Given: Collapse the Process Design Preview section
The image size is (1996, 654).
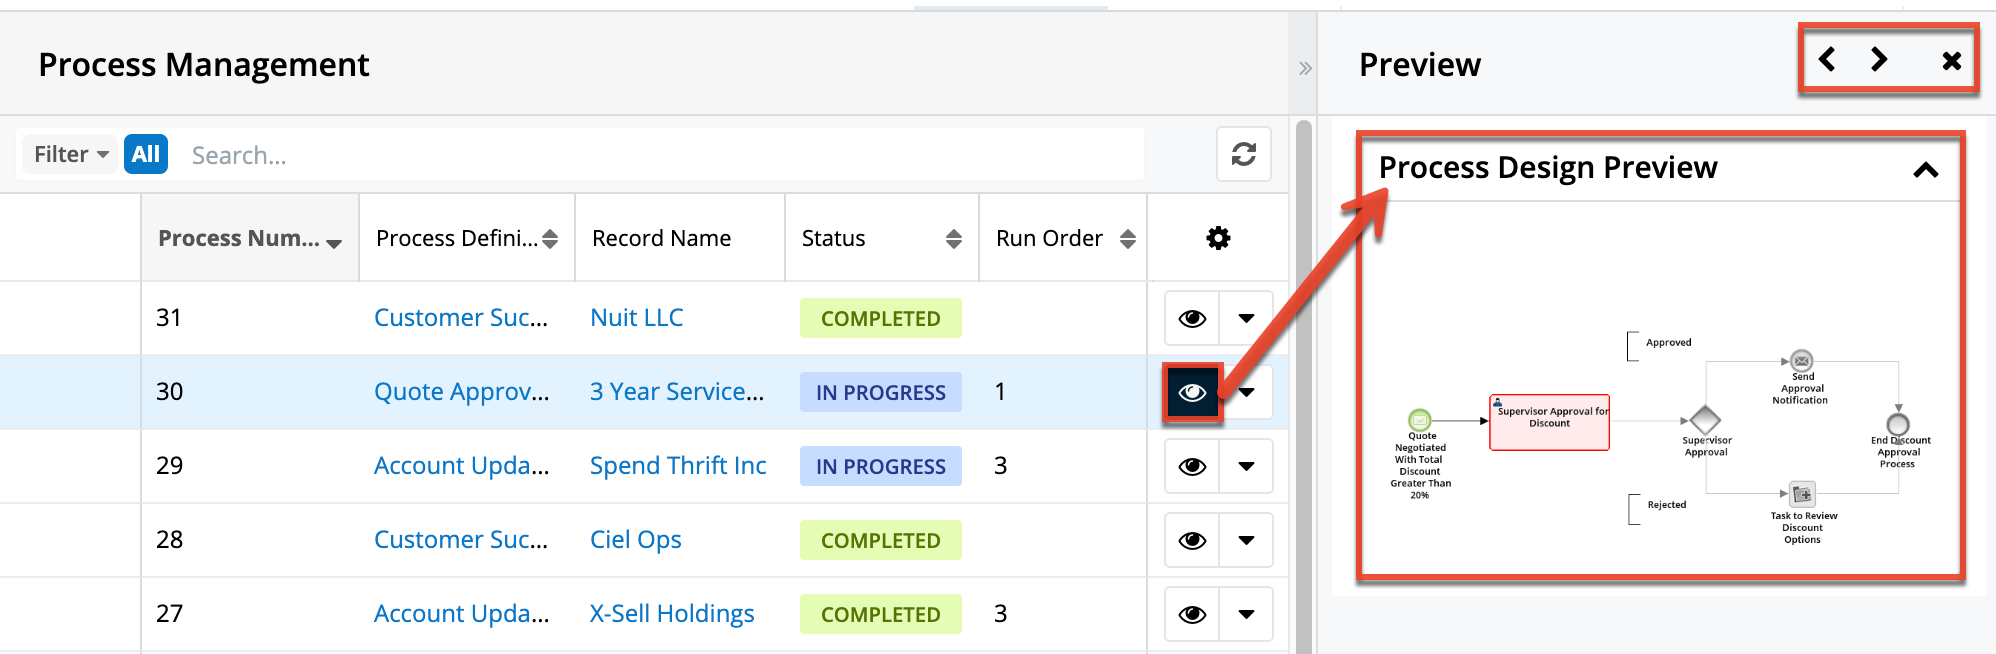Looking at the screenshot, I should (x=1925, y=170).
